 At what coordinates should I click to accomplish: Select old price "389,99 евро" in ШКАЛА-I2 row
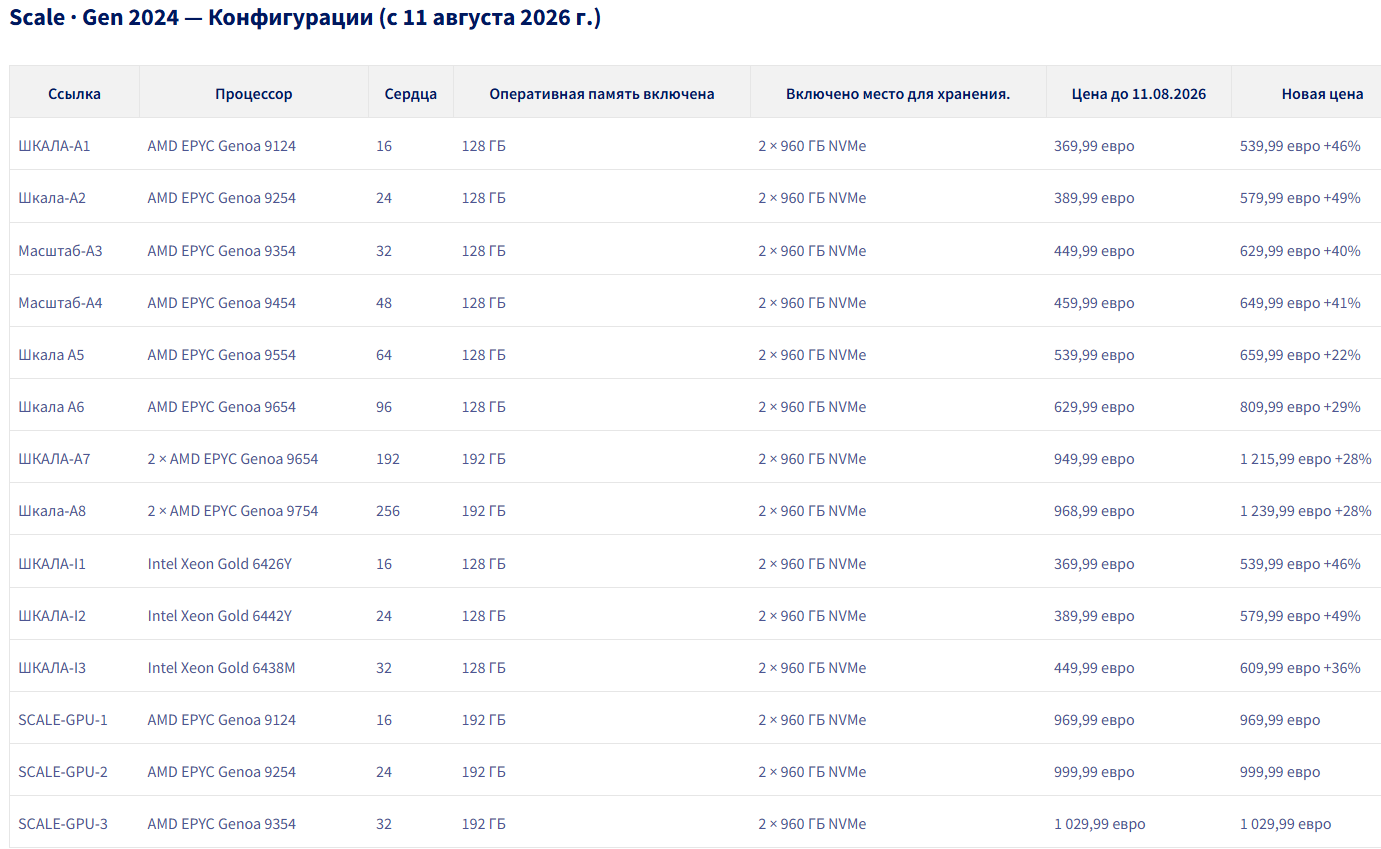[x=1094, y=616]
